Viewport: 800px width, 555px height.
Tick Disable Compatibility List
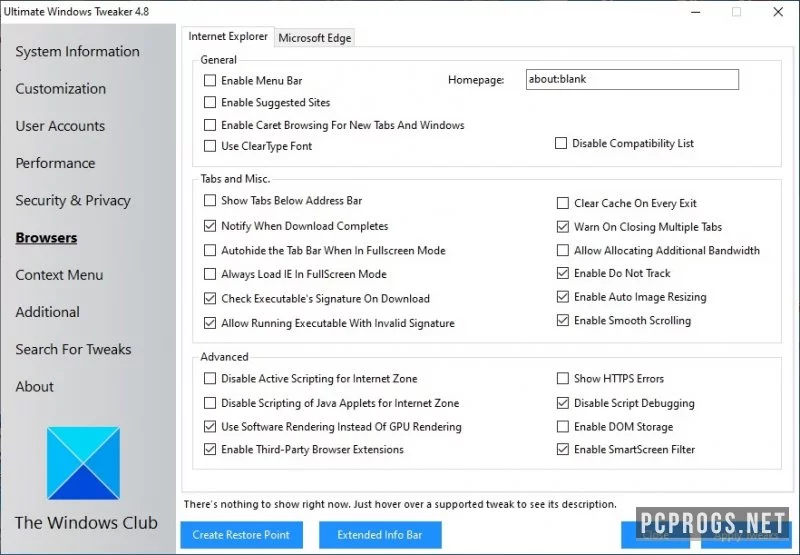(561, 143)
